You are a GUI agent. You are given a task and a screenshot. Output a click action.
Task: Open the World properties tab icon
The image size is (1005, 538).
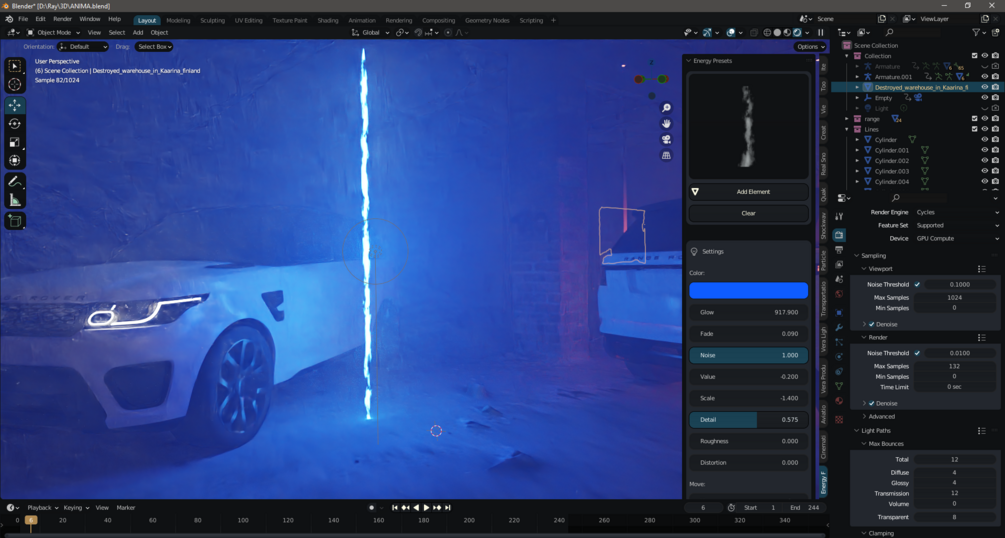click(839, 294)
